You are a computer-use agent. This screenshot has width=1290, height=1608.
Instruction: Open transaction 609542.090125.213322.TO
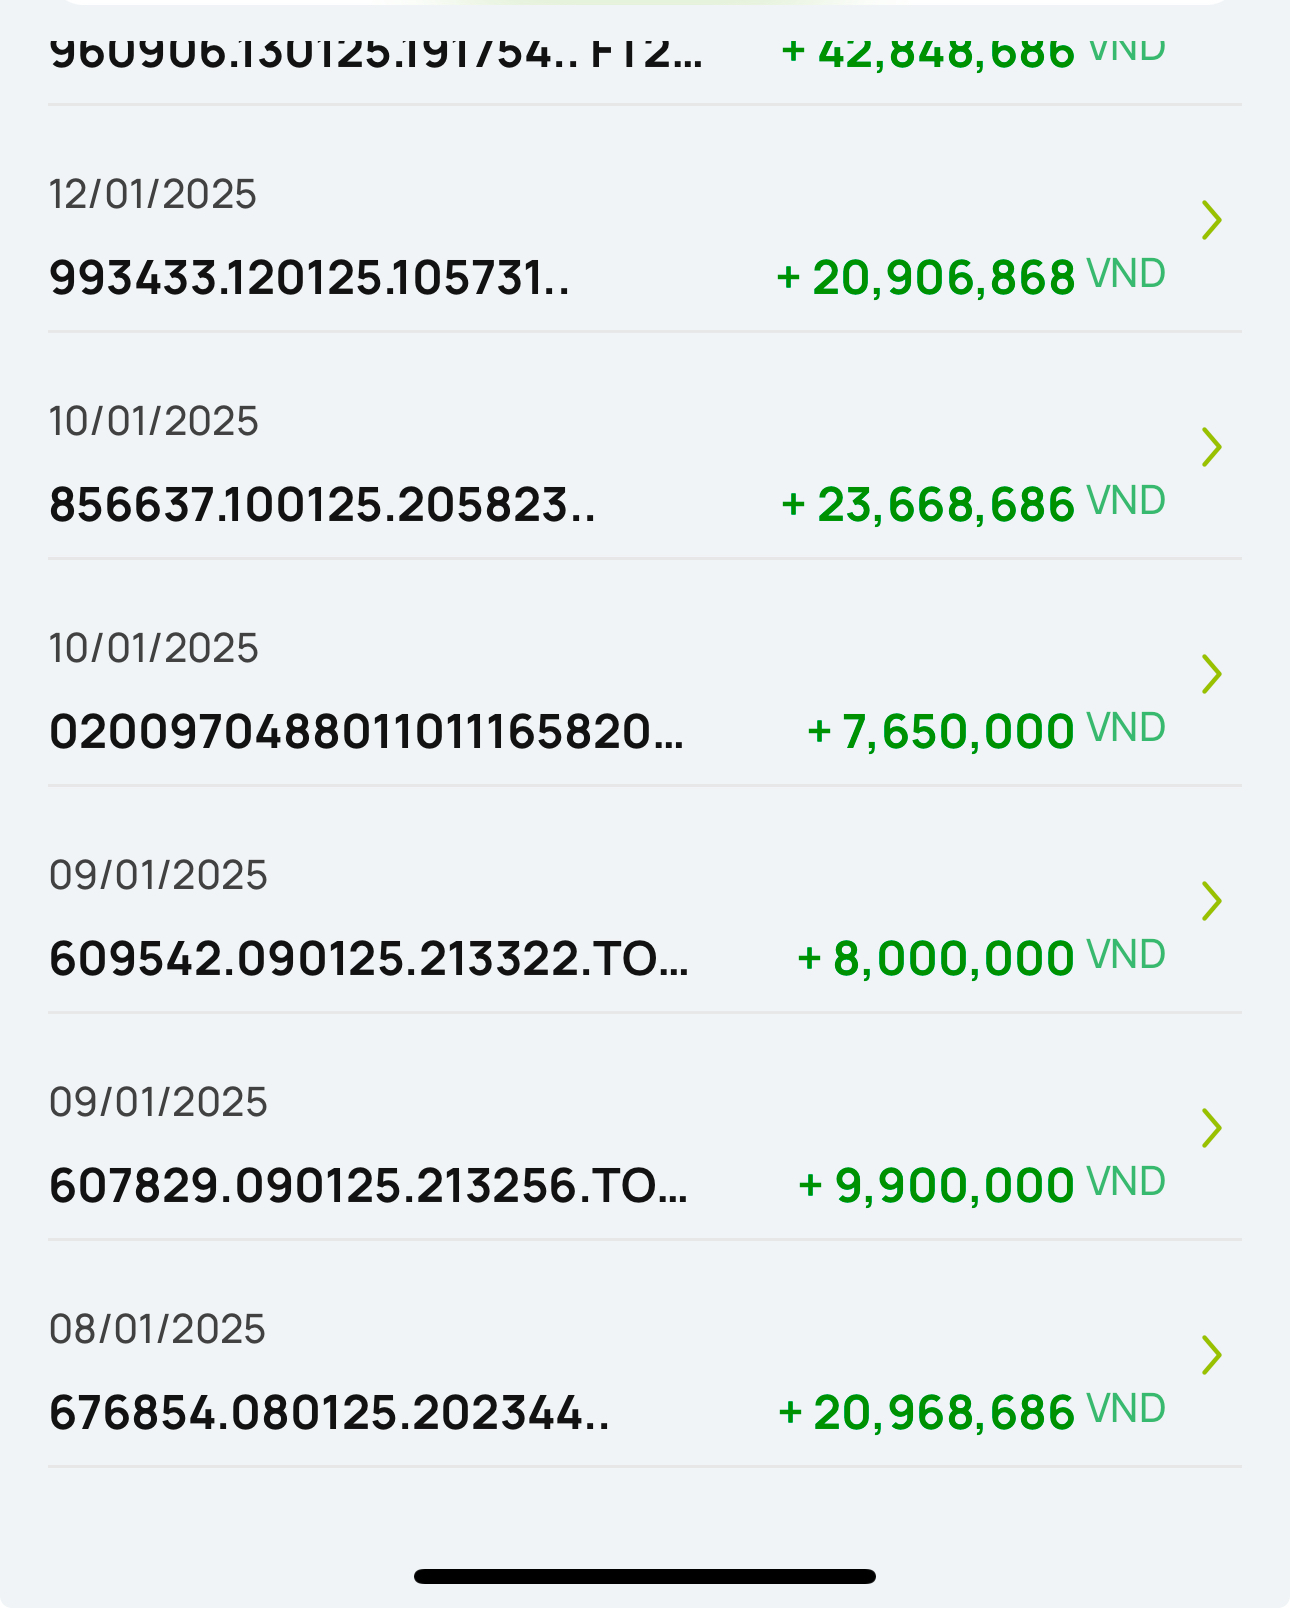point(368,959)
